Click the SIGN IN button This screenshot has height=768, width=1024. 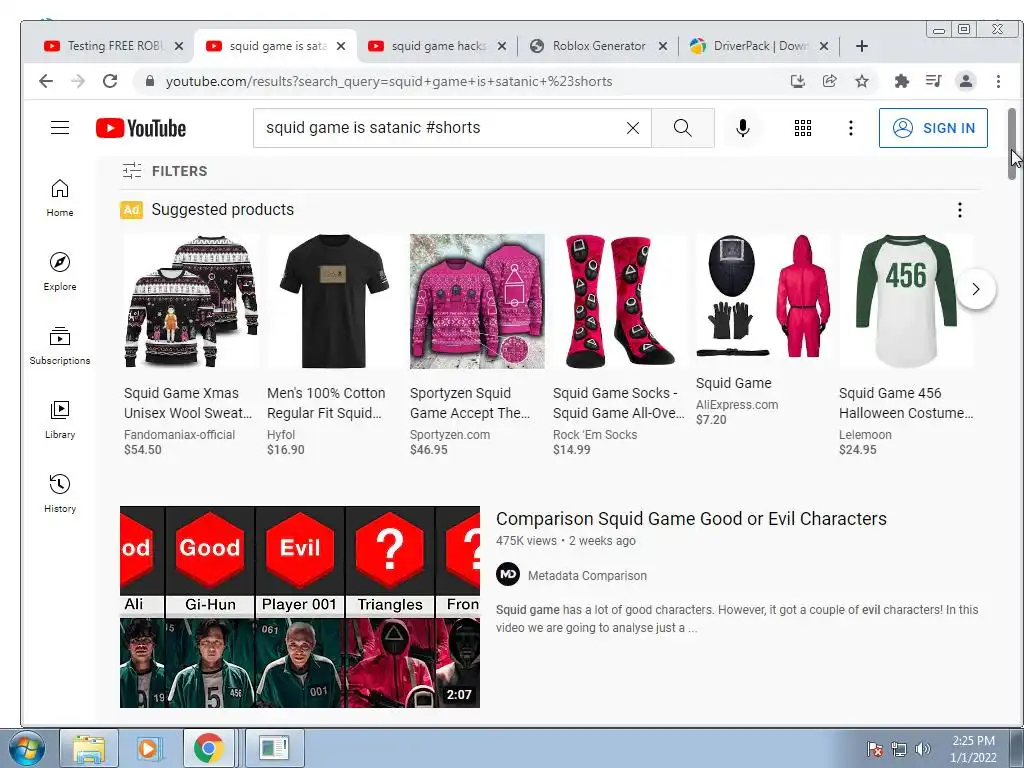(933, 128)
